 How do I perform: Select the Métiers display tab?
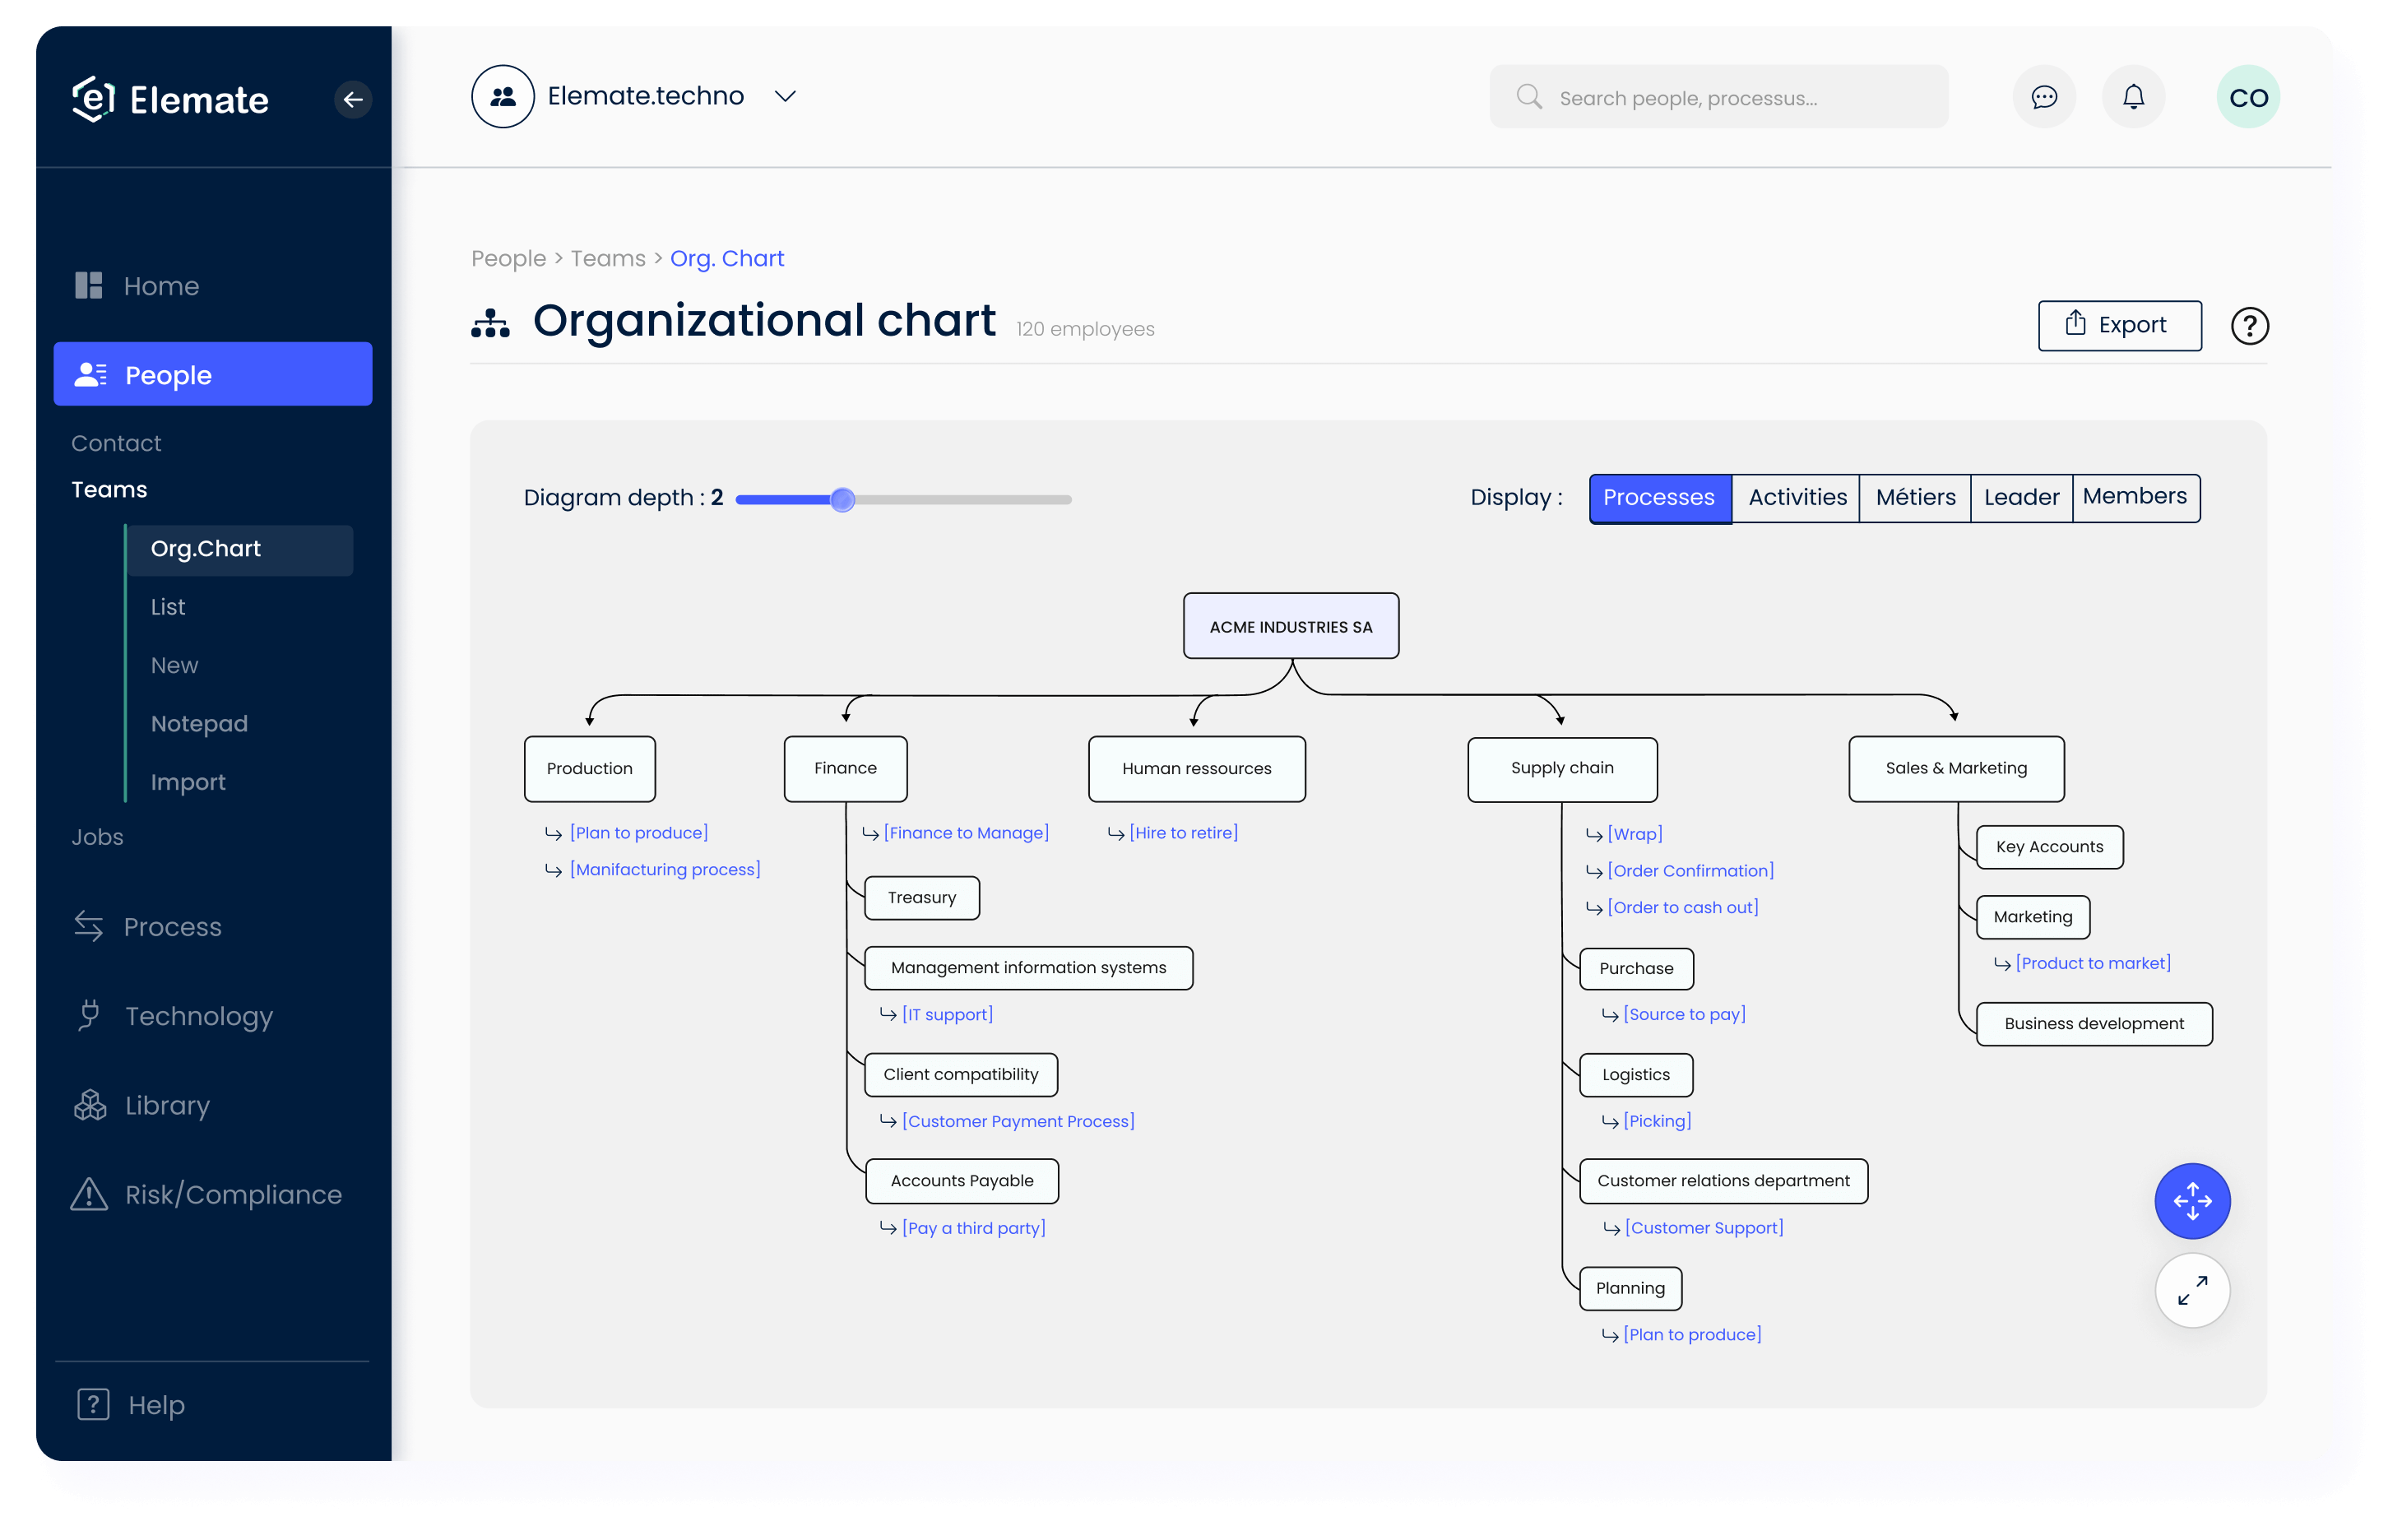point(1913,497)
